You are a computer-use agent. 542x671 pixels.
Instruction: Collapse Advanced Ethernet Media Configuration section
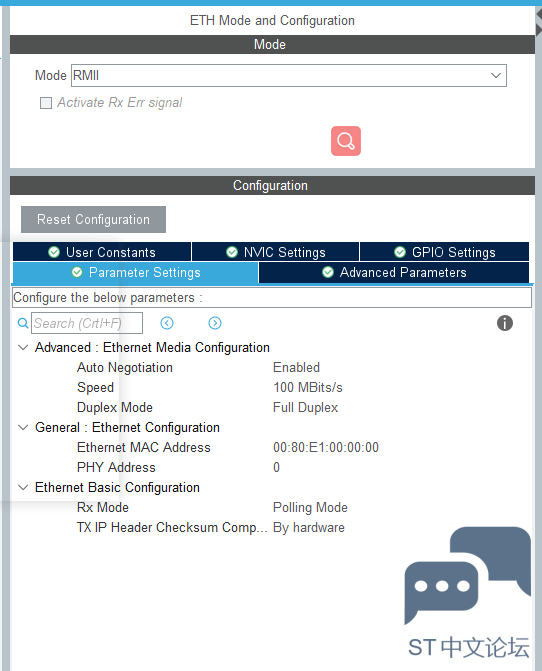click(x=23, y=347)
